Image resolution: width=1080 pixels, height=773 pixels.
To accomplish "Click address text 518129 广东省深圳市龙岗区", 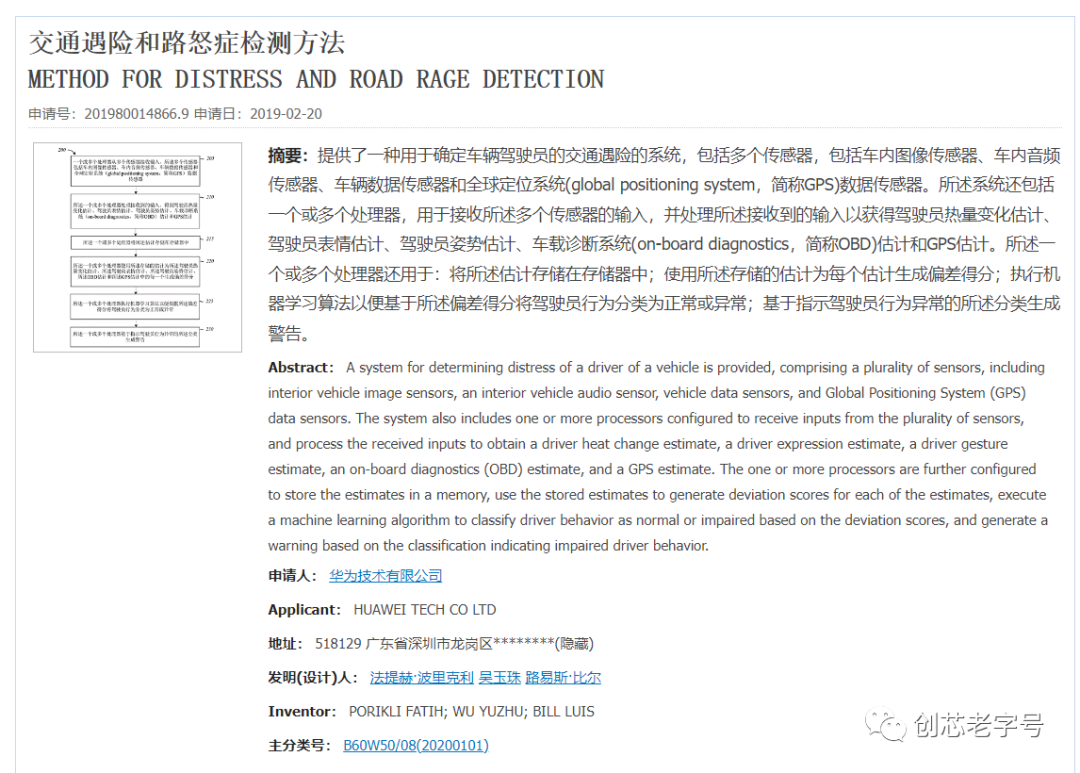I will [404, 644].
